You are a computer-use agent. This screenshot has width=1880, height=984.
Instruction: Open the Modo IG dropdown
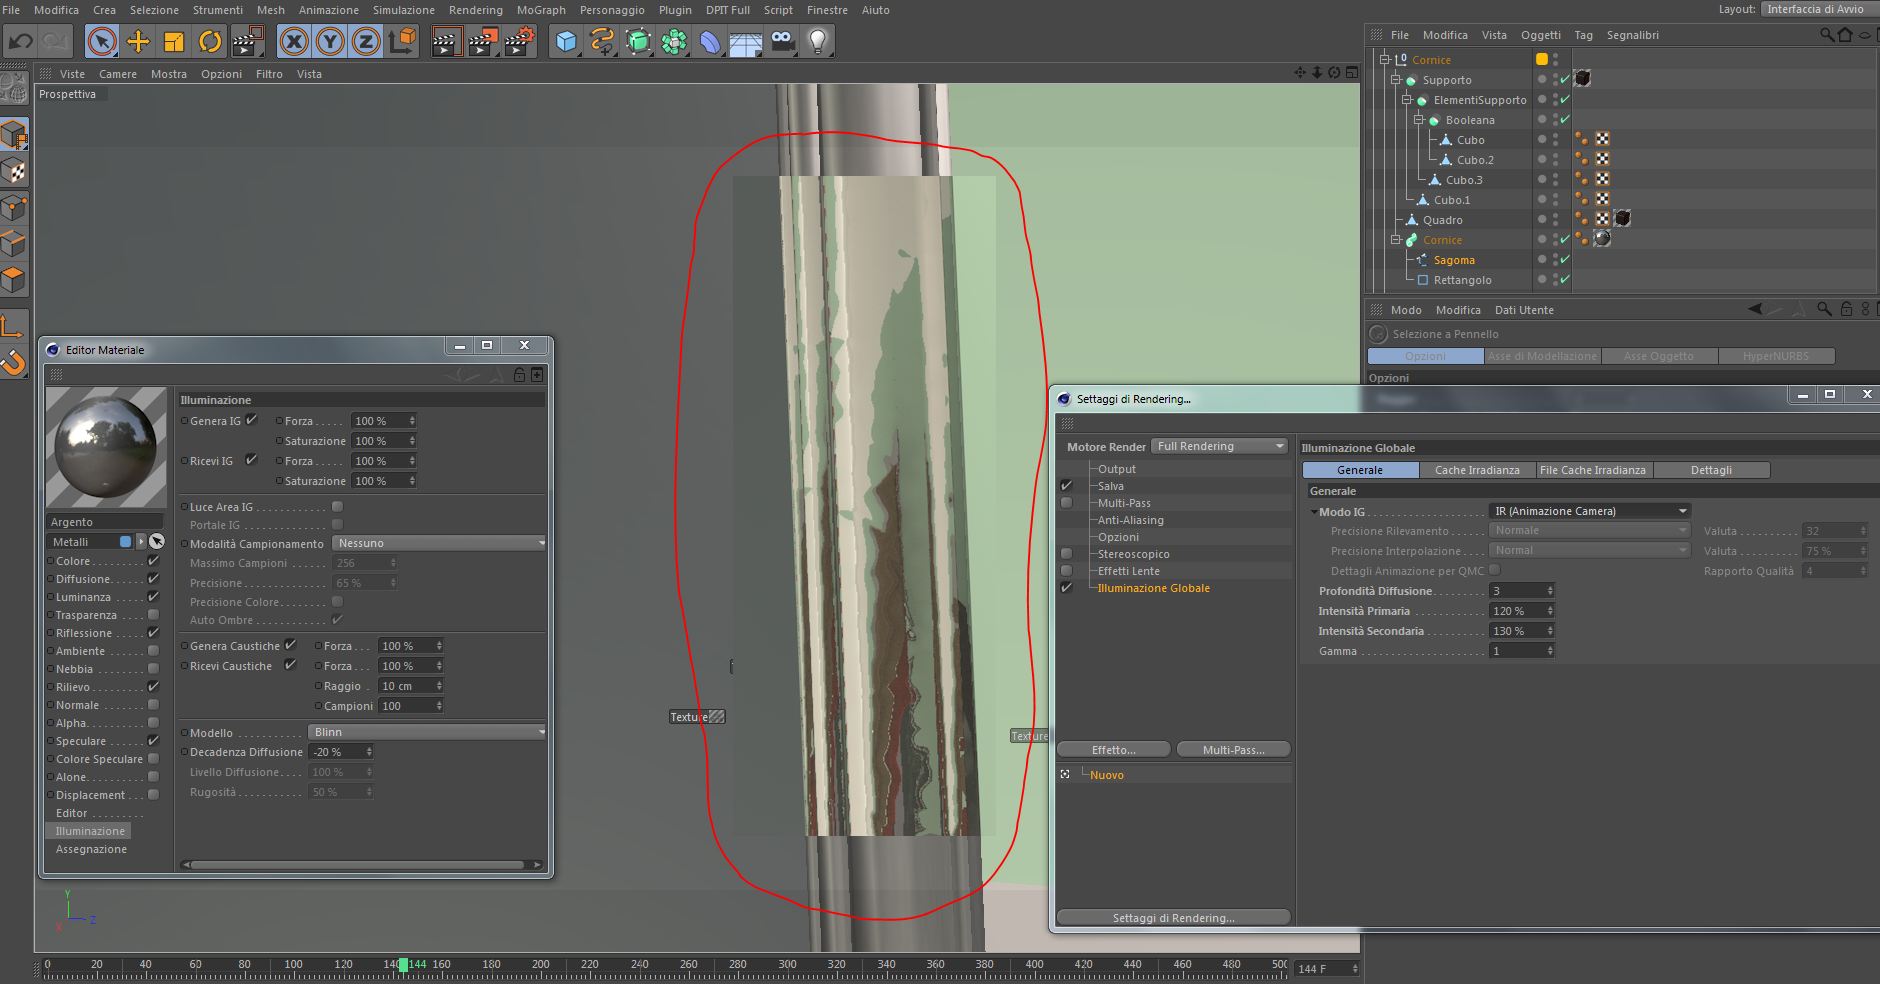pos(1589,511)
